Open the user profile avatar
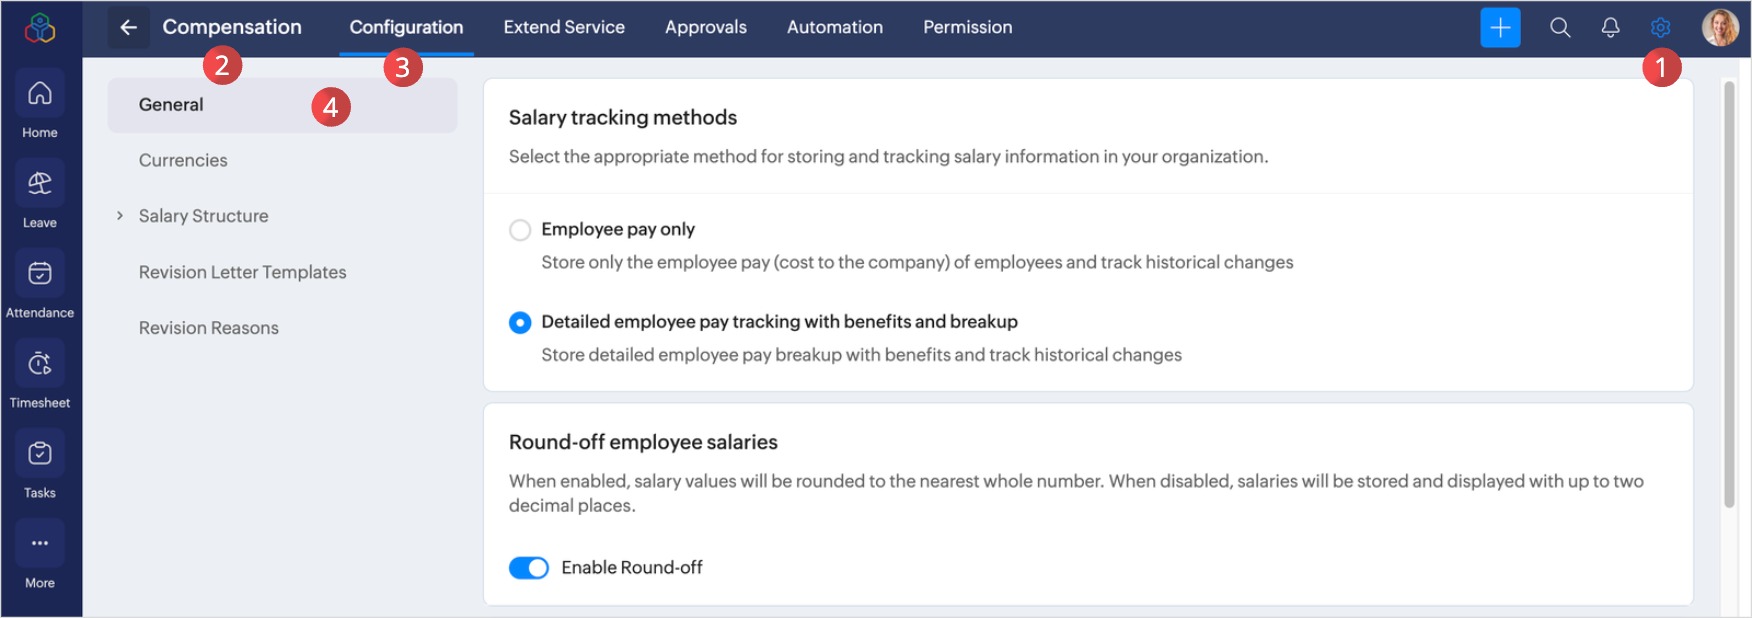Viewport: 1752px width, 618px height. pyautogui.click(x=1720, y=27)
